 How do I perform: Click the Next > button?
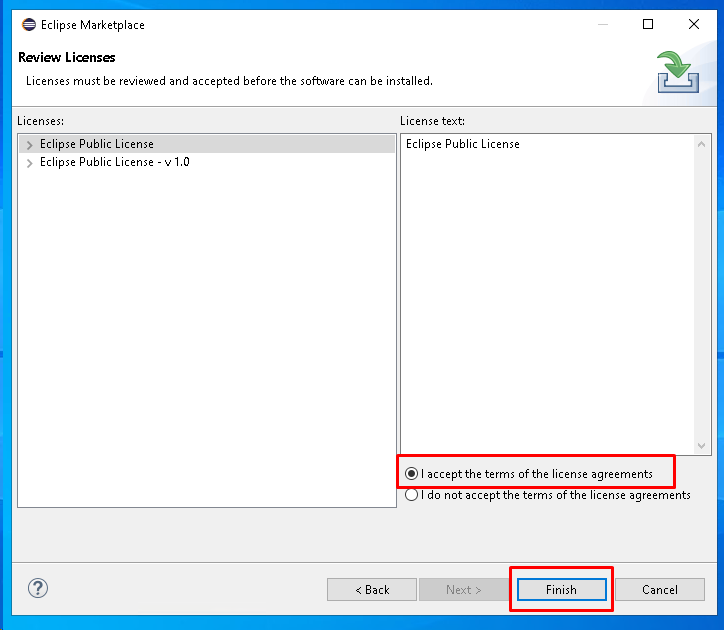(464, 590)
